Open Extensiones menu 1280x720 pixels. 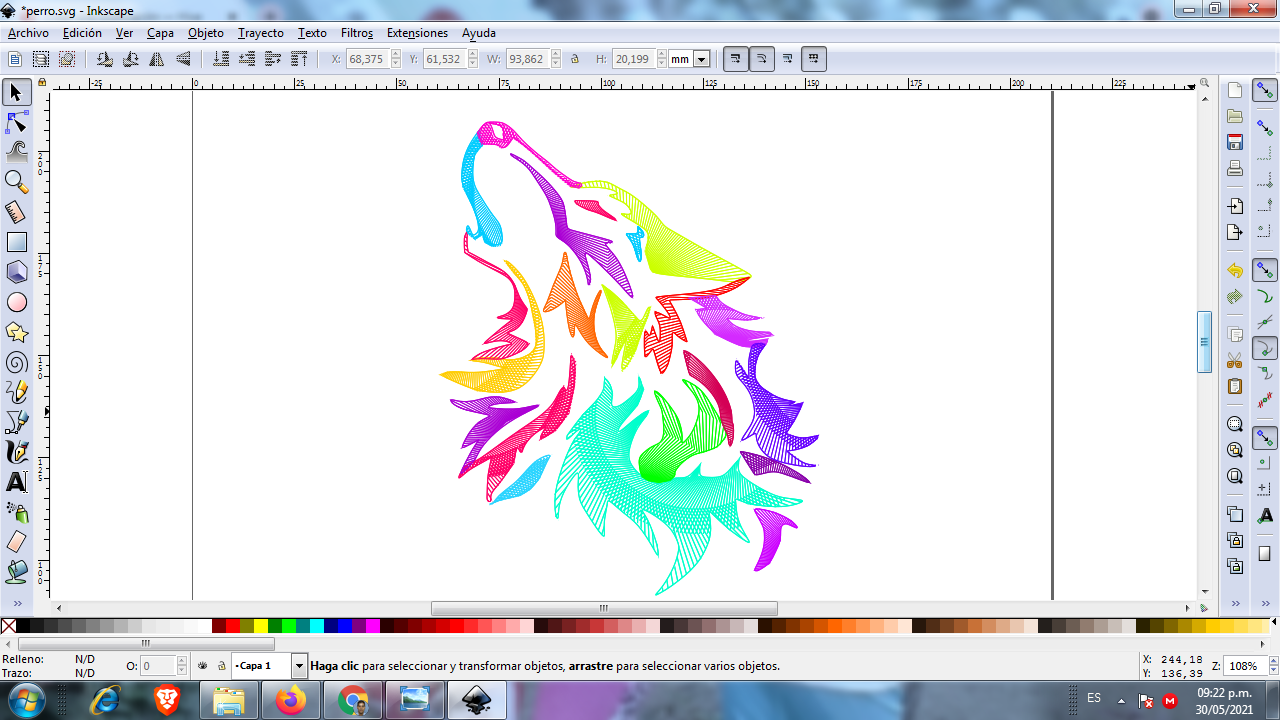tap(417, 33)
